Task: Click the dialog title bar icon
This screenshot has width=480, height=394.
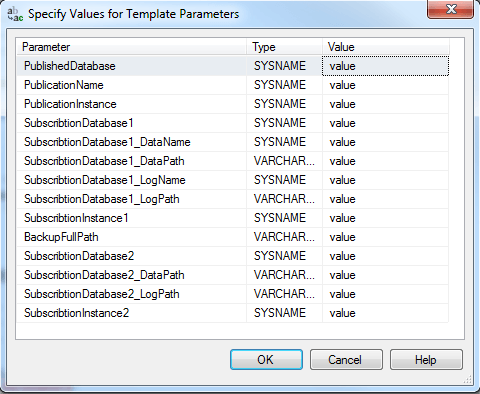Action: pos(15,14)
